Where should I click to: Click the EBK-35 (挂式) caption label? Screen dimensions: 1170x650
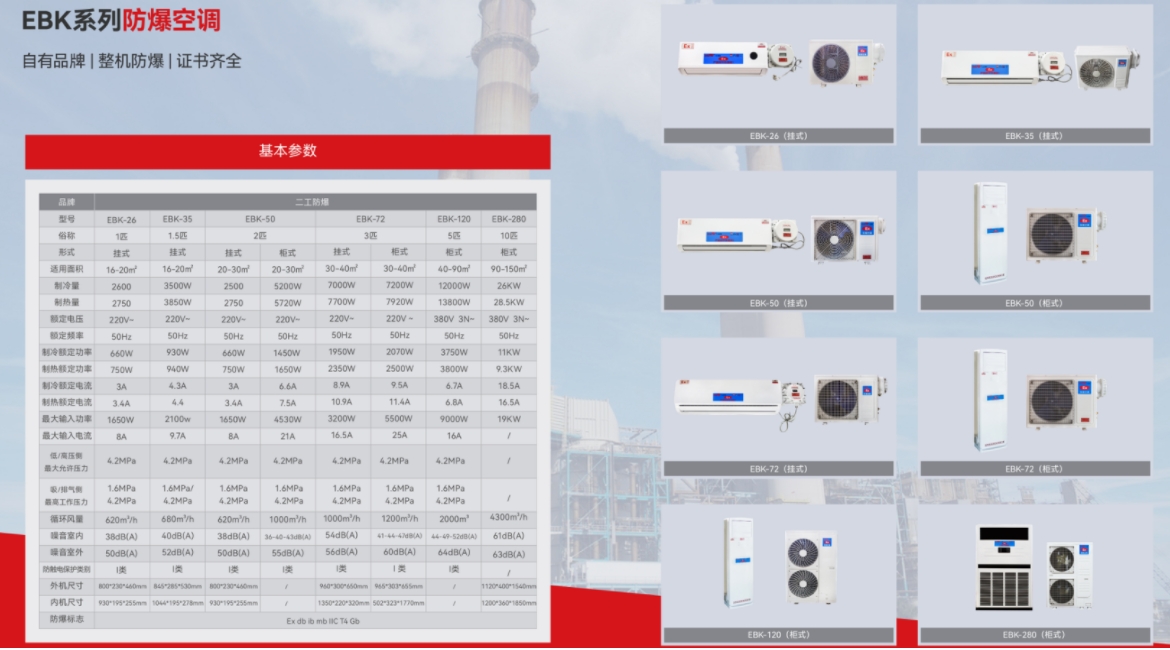(x=1034, y=136)
